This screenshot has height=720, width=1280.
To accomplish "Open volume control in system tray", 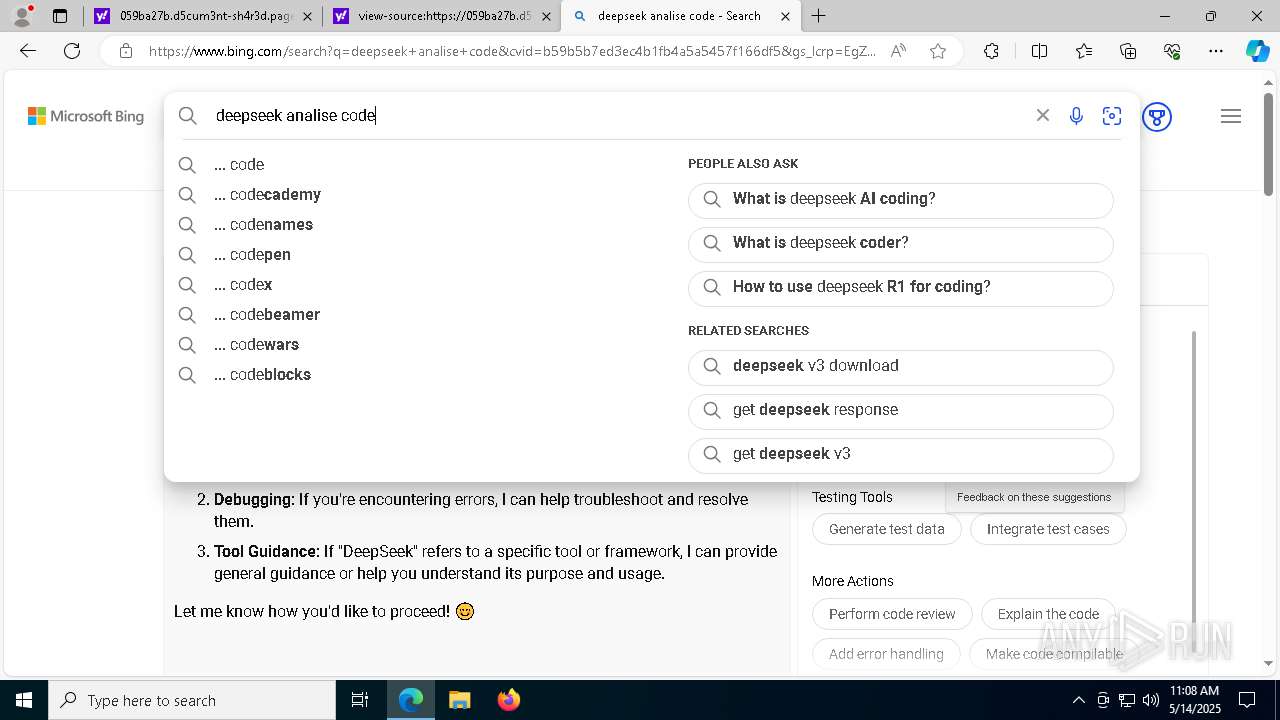I will [1151, 700].
